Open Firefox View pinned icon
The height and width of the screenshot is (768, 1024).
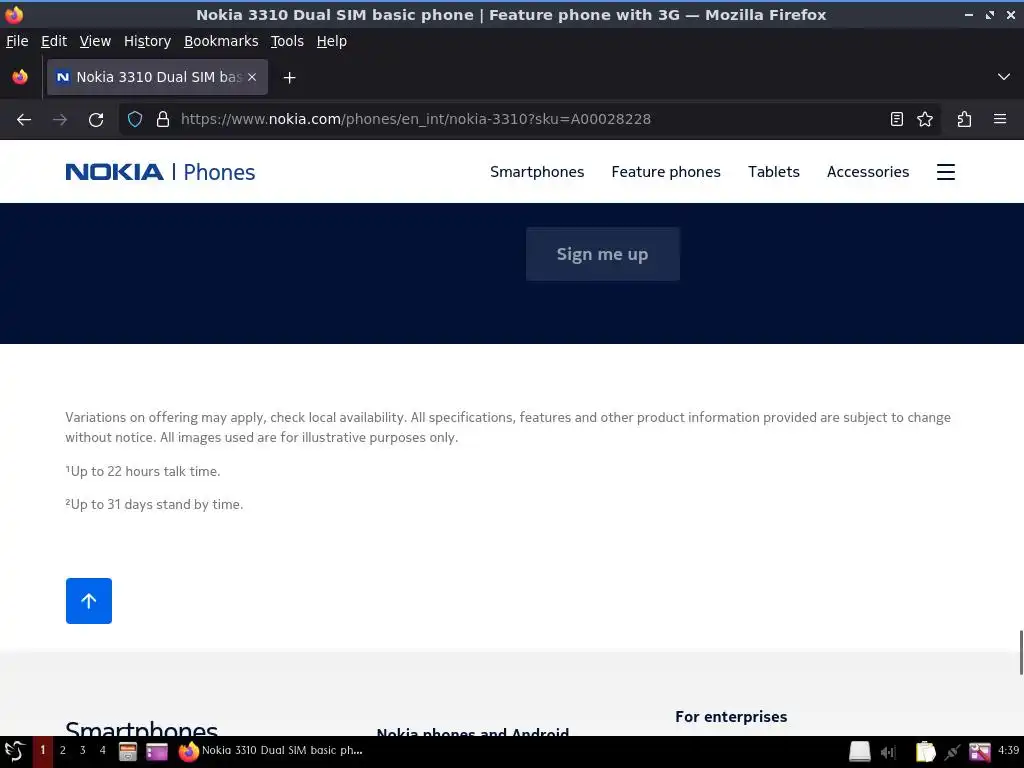[20, 77]
